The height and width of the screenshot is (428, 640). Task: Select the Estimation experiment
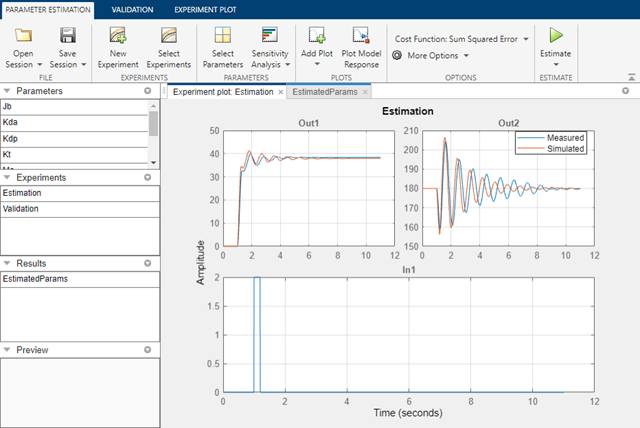click(80, 193)
